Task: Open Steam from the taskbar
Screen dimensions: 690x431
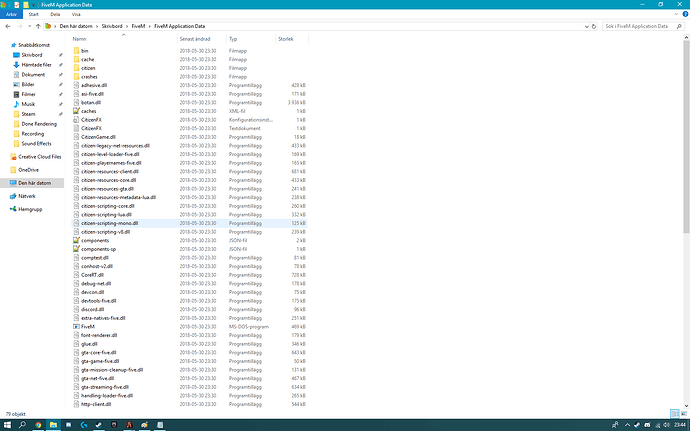Action: pos(99,425)
